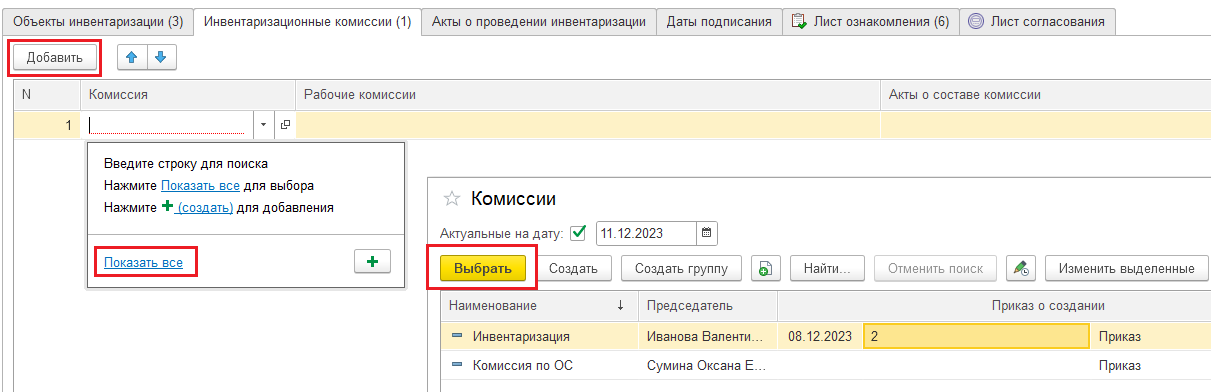Click Сумина Оксана Е... chairman cell
Image resolution: width=1211 pixels, height=392 pixels.
pyautogui.click(x=708, y=367)
